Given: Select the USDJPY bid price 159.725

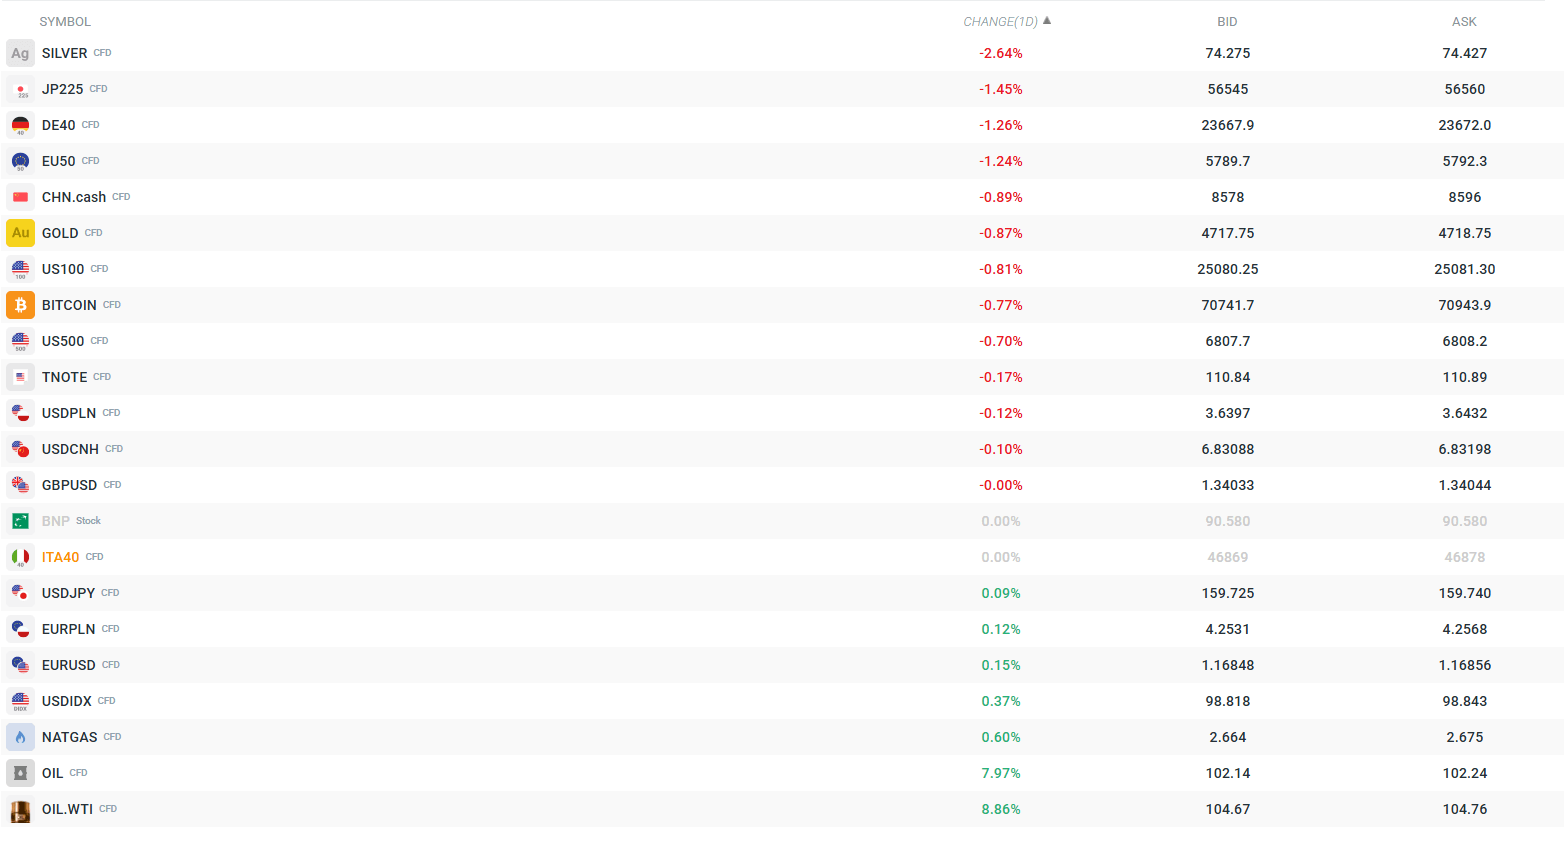Looking at the screenshot, I should point(1227,593).
